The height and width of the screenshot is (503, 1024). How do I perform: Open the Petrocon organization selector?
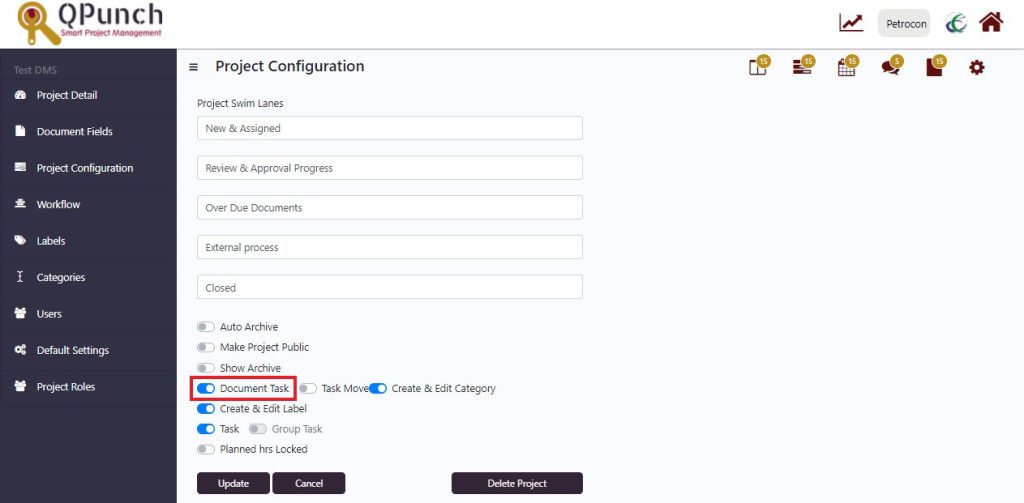point(904,24)
